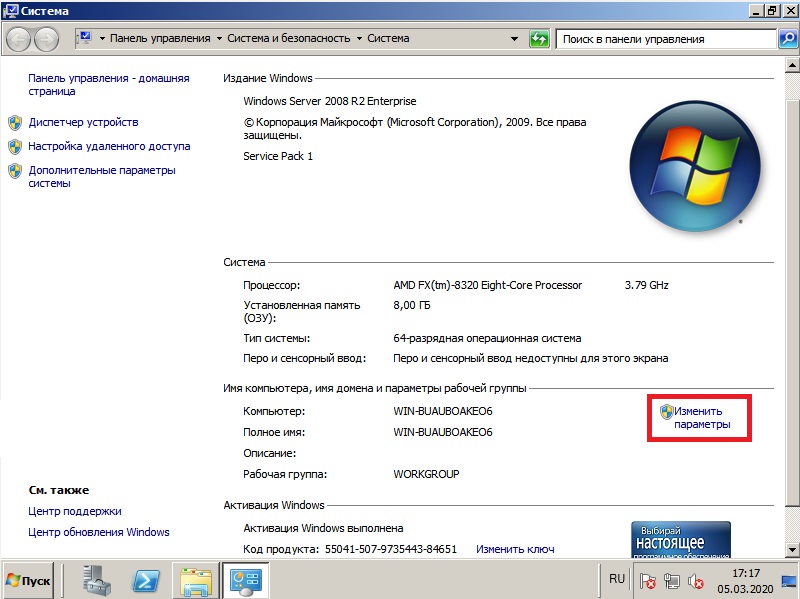Click the network tray icon
The image size is (800, 599).
coord(672,581)
